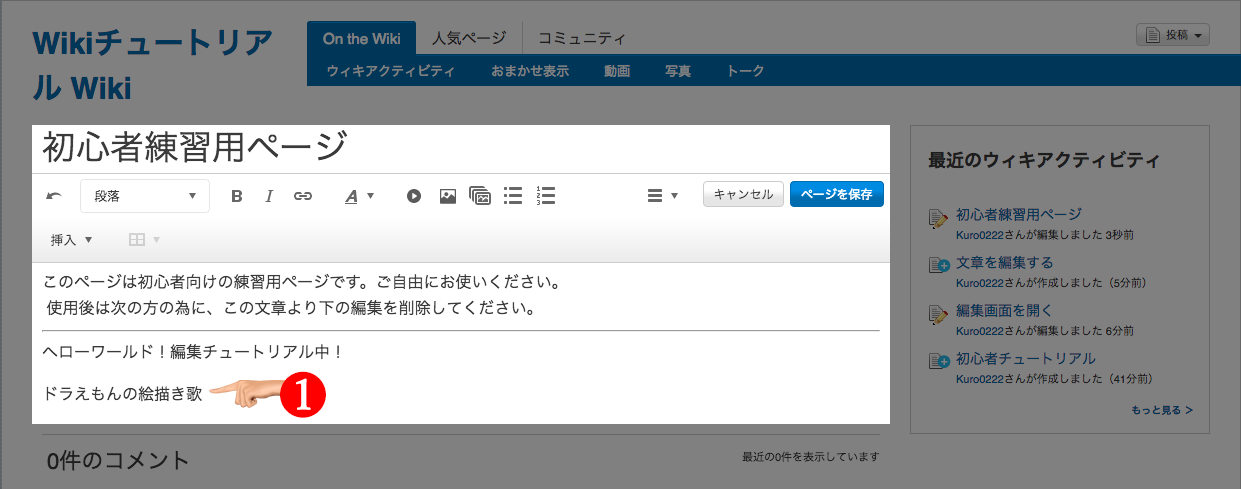Screen dimensions: 1241x489
Task: Open the page options hamburger menu
Action: pos(662,196)
